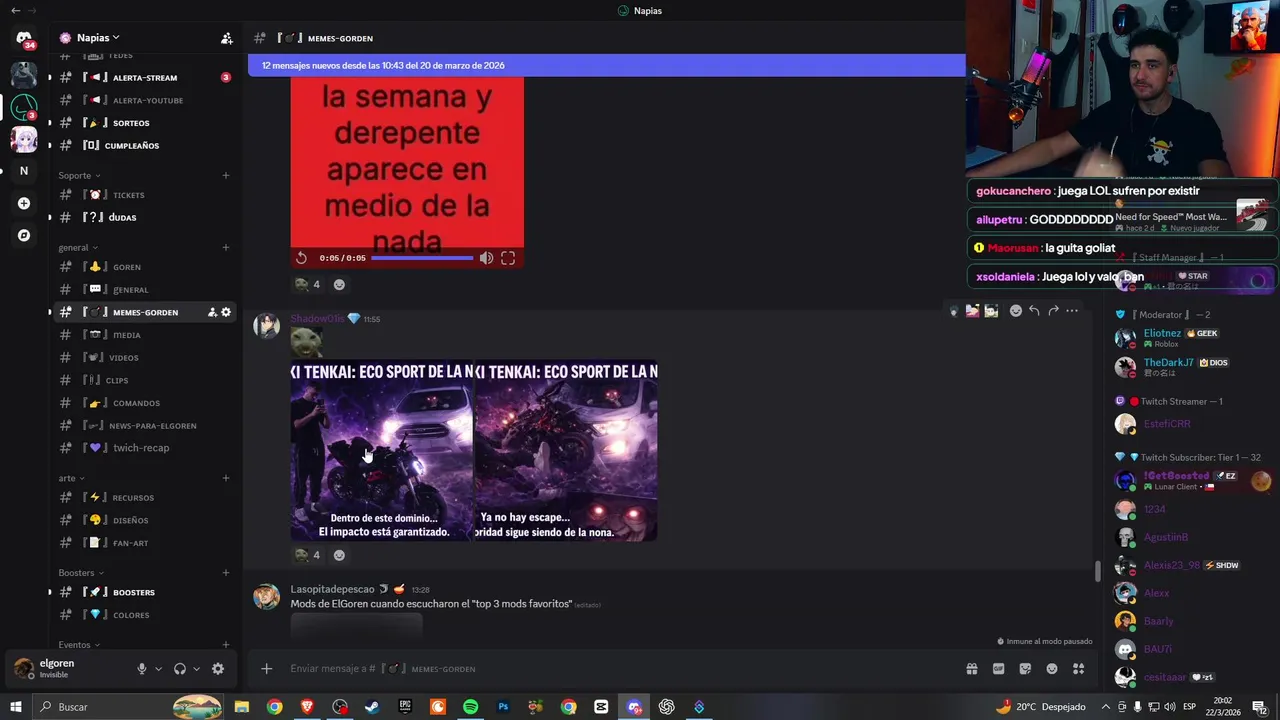The image size is (1280, 720).
Task: Collapse the arte channel category
Action: 70,478
